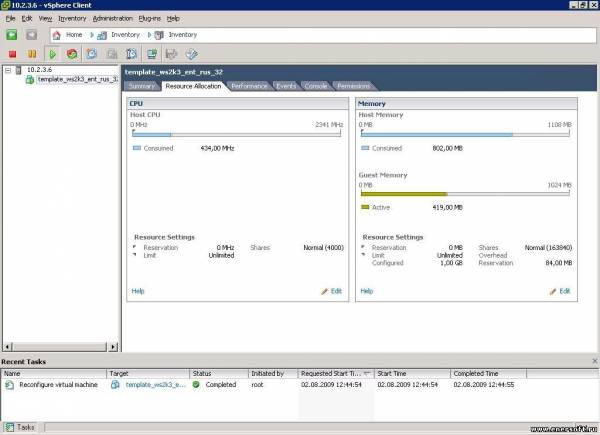
Task: Open template_ws2k3 target link in Recent Tasks
Action: (x=156, y=384)
